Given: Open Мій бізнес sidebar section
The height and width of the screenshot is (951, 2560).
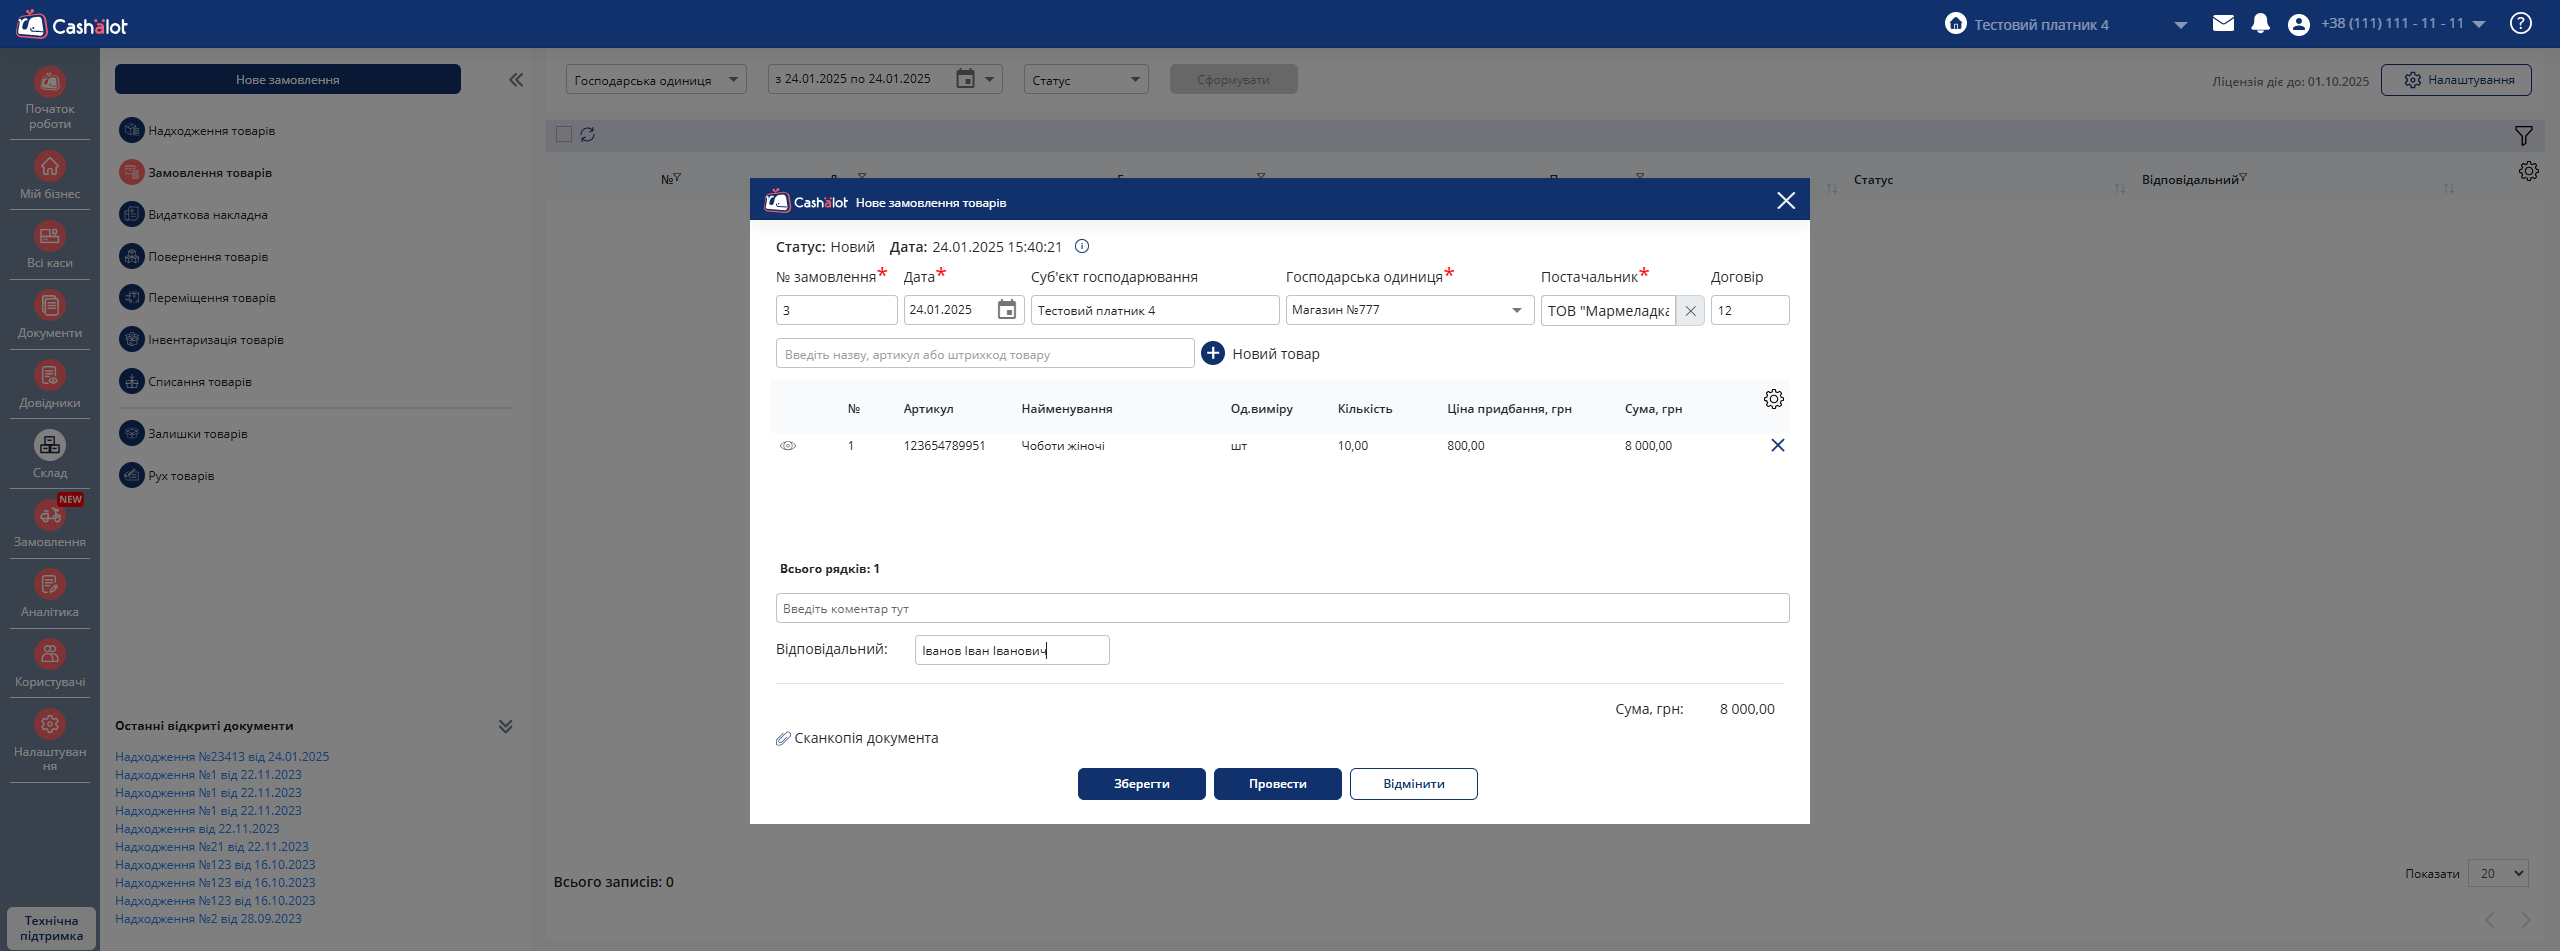Looking at the screenshot, I should click(x=50, y=175).
